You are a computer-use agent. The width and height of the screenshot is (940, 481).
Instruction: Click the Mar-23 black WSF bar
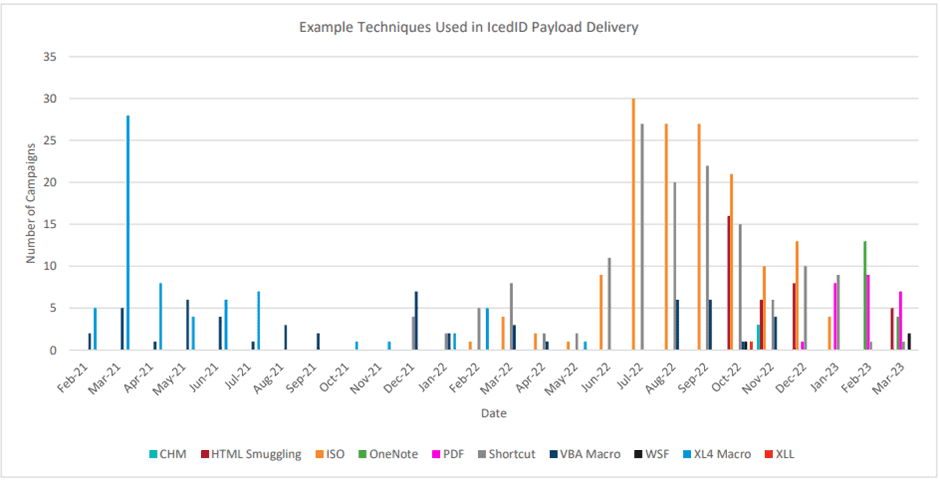909,342
